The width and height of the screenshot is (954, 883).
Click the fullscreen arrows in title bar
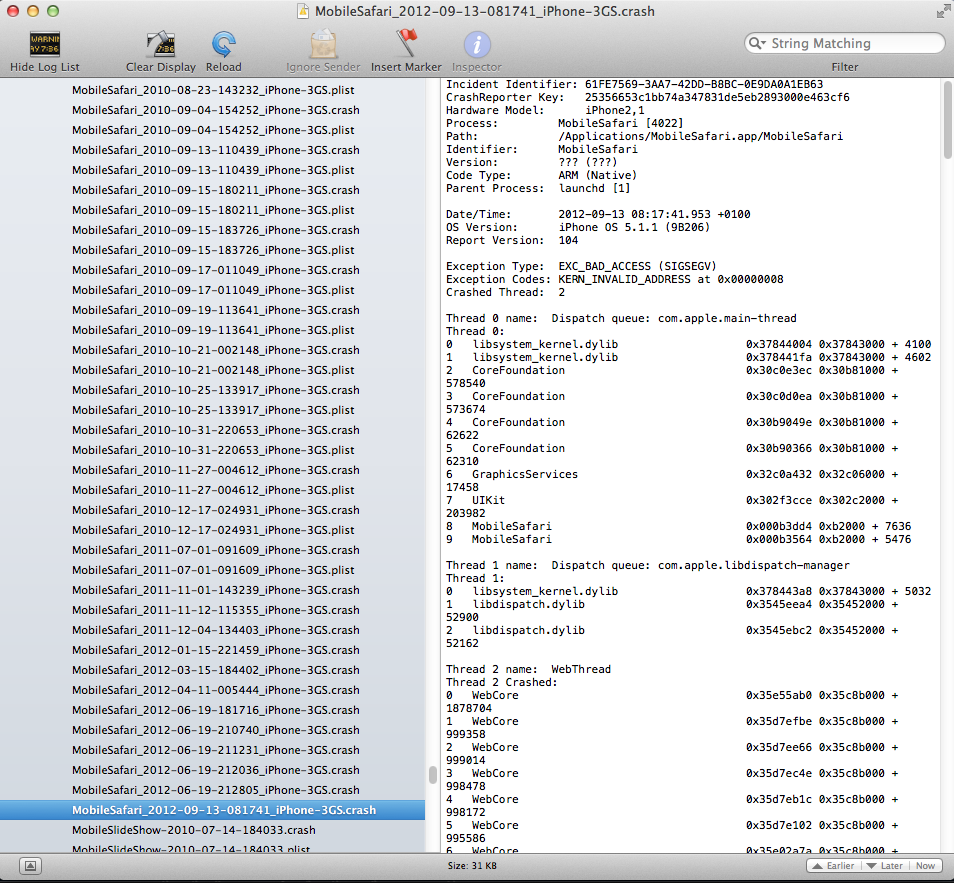(942, 11)
